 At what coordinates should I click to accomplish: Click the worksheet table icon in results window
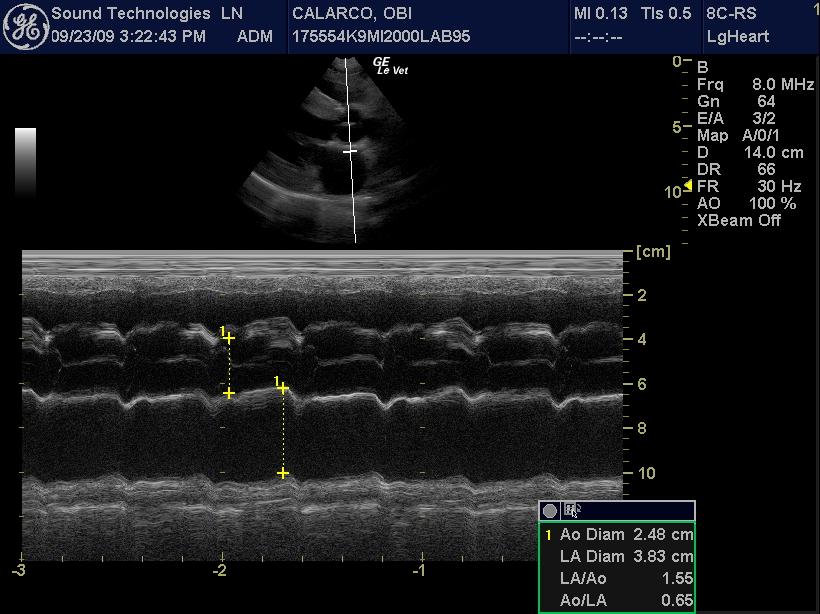coord(571,511)
